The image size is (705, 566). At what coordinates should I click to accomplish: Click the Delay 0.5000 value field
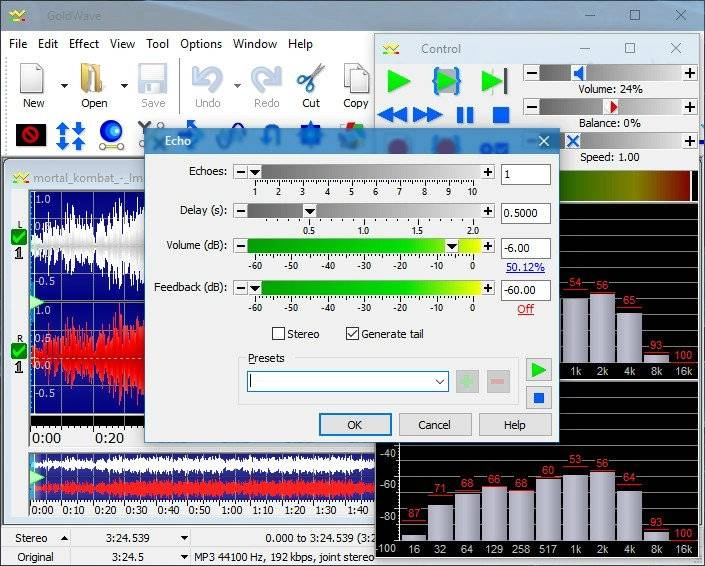[x=526, y=213]
